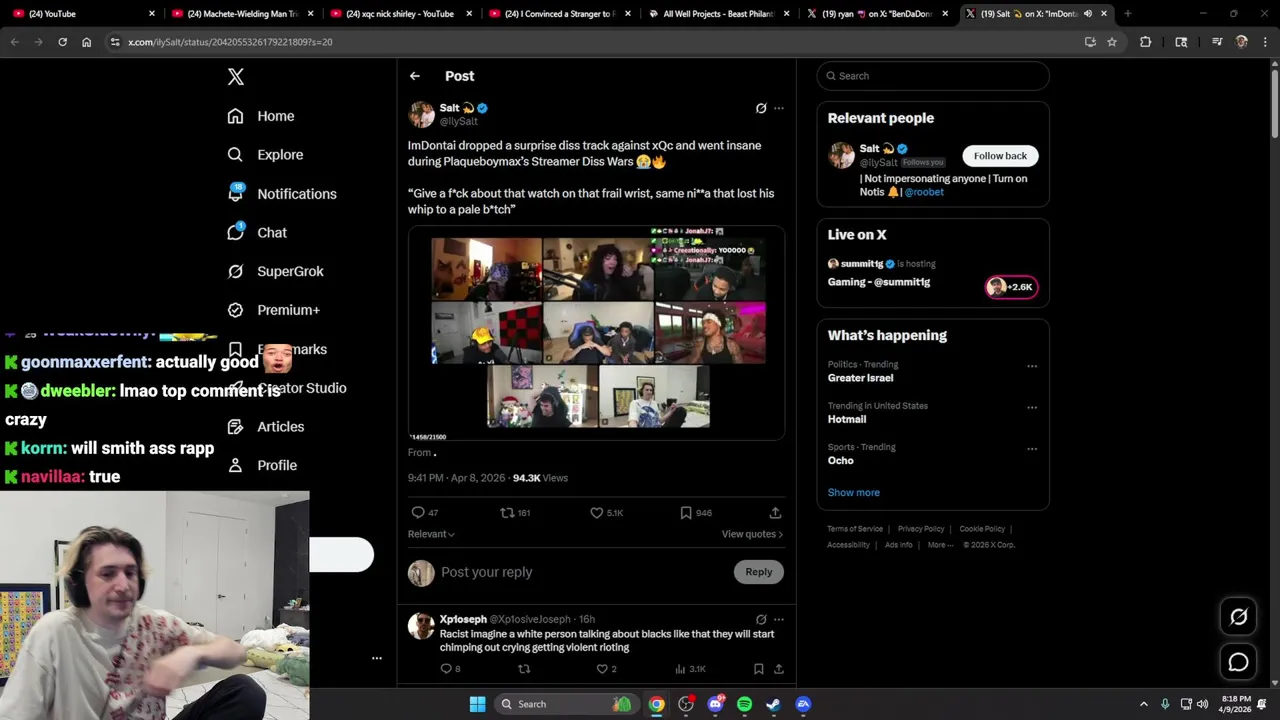Open options for Hotmail trend
The image size is (1280, 720).
(x=1032, y=407)
